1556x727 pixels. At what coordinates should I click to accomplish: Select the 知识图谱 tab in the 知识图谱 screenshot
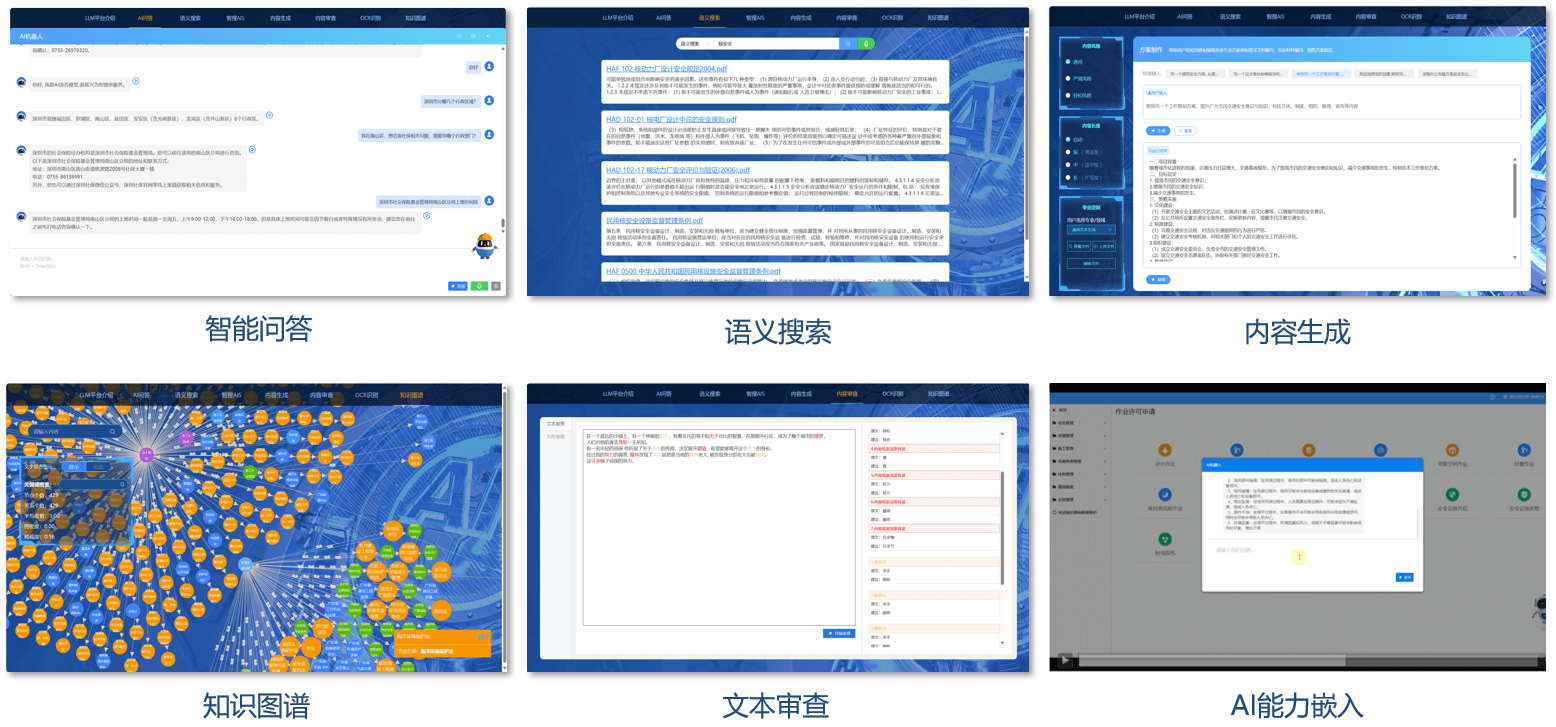coord(412,395)
